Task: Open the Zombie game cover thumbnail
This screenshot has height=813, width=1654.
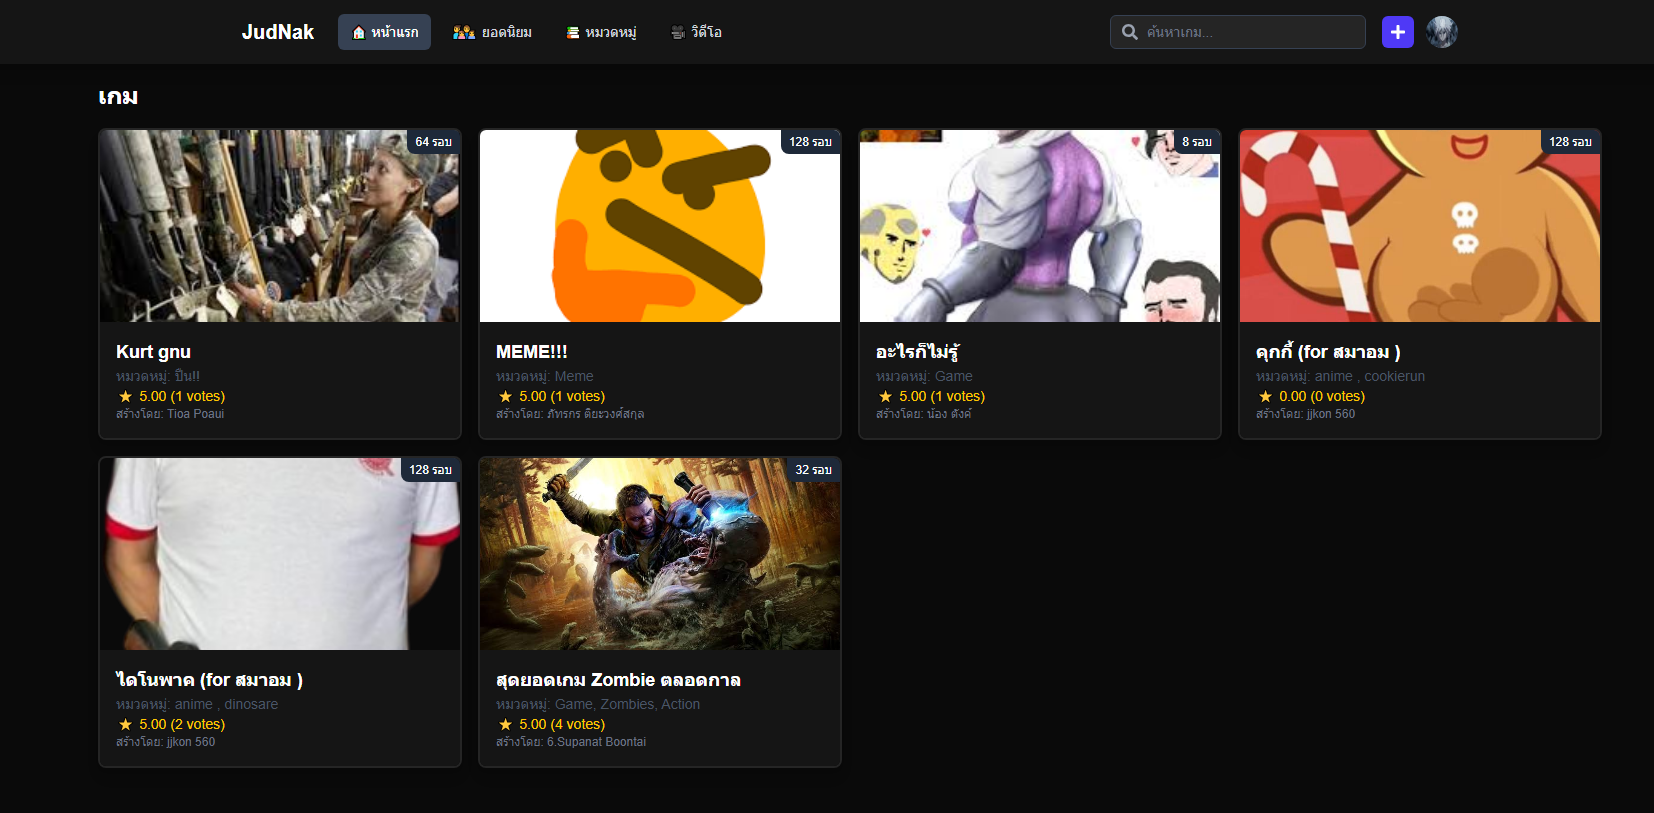Action: tap(660, 554)
